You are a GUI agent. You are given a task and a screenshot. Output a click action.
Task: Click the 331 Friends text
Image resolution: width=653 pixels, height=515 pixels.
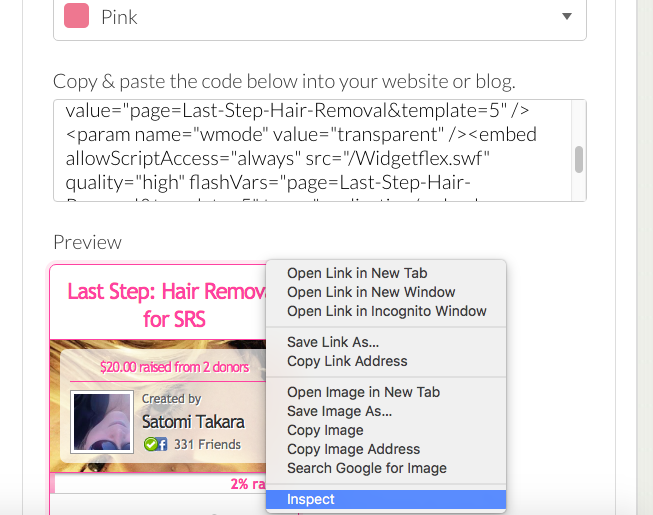coord(207,444)
